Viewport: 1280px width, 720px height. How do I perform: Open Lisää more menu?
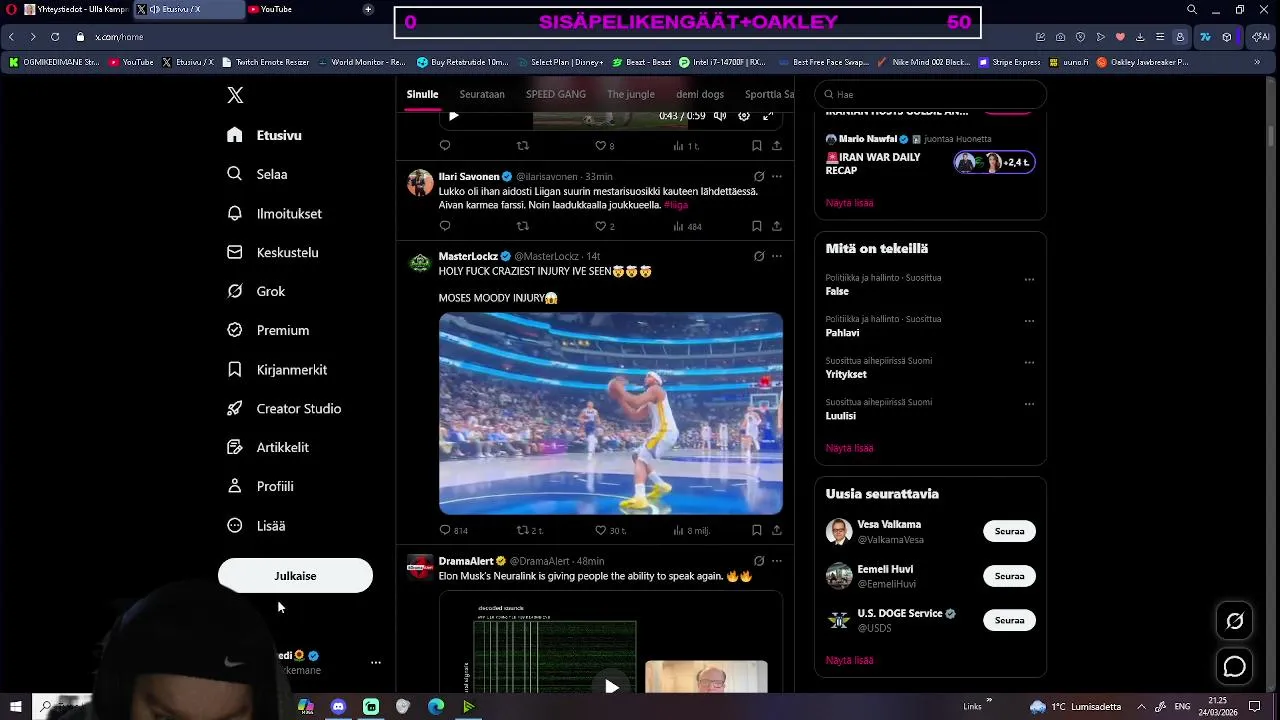(257, 525)
